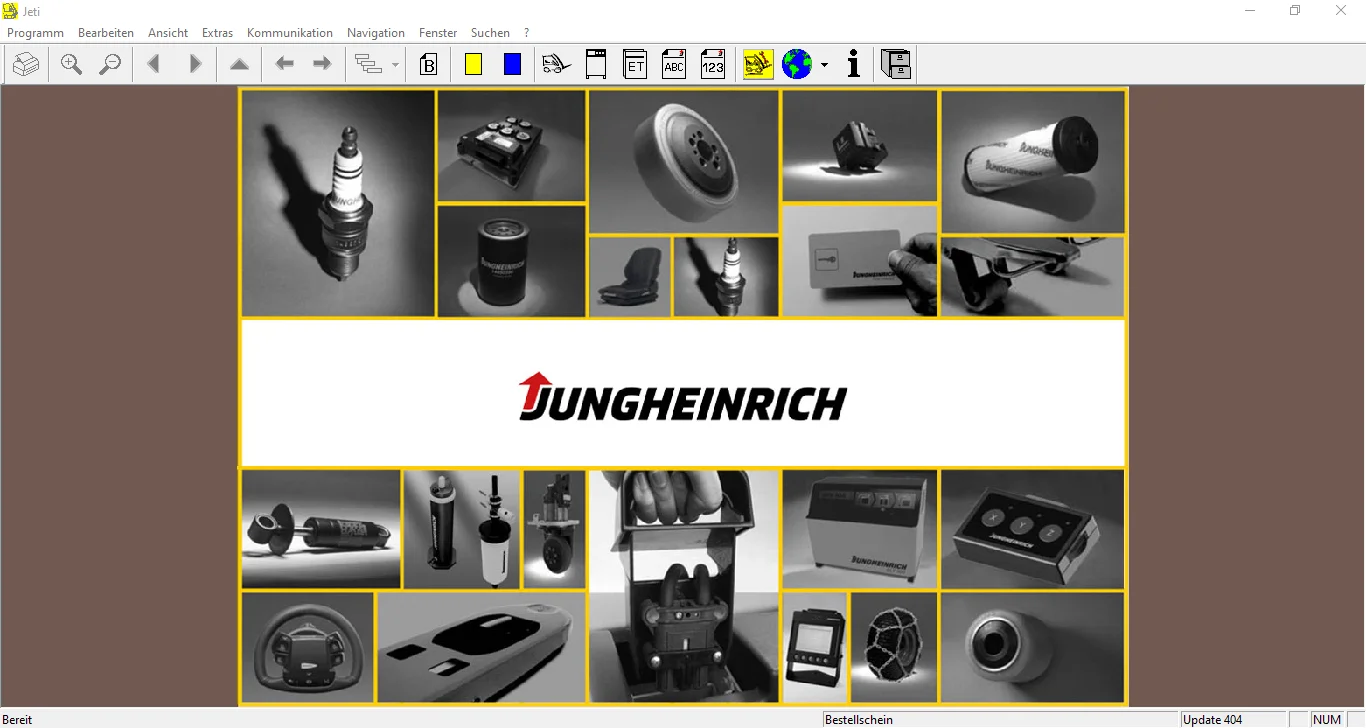This screenshot has height=728, width=1366.
Task: Click the up navigation arrow button
Action: pos(239,63)
